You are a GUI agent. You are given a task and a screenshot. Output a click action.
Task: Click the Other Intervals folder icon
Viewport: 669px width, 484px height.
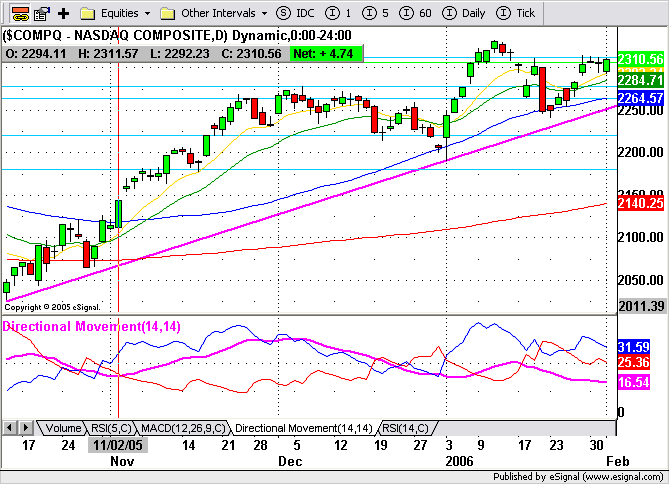(167, 14)
